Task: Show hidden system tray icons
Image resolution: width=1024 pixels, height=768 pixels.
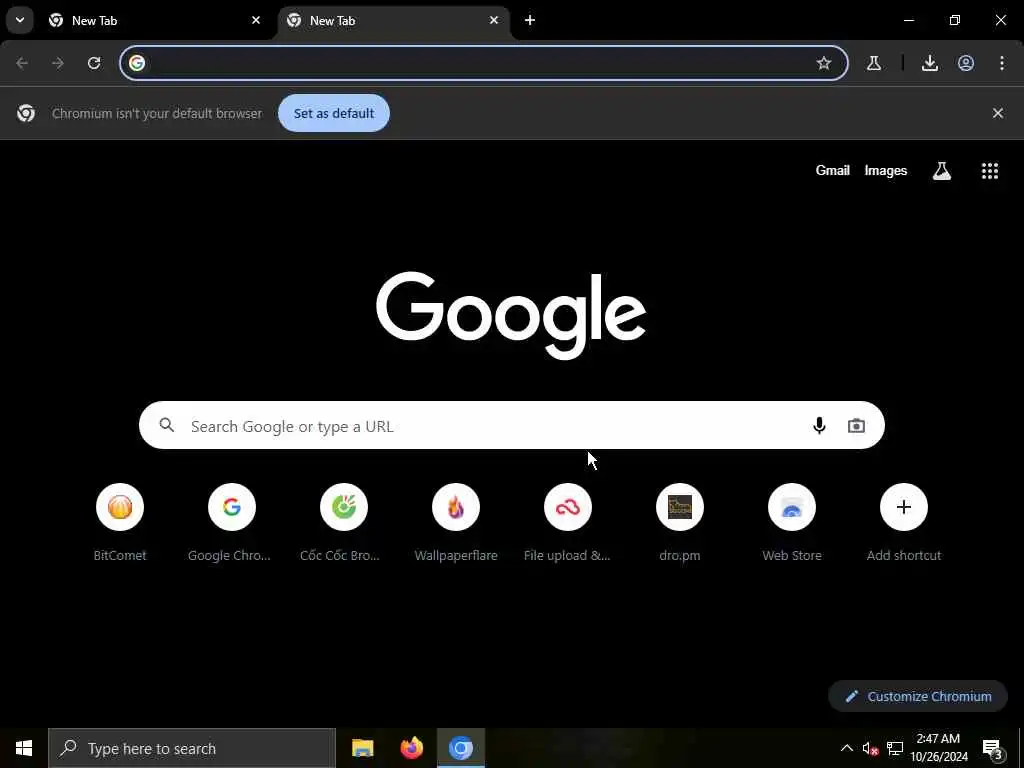Action: point(846,748)
